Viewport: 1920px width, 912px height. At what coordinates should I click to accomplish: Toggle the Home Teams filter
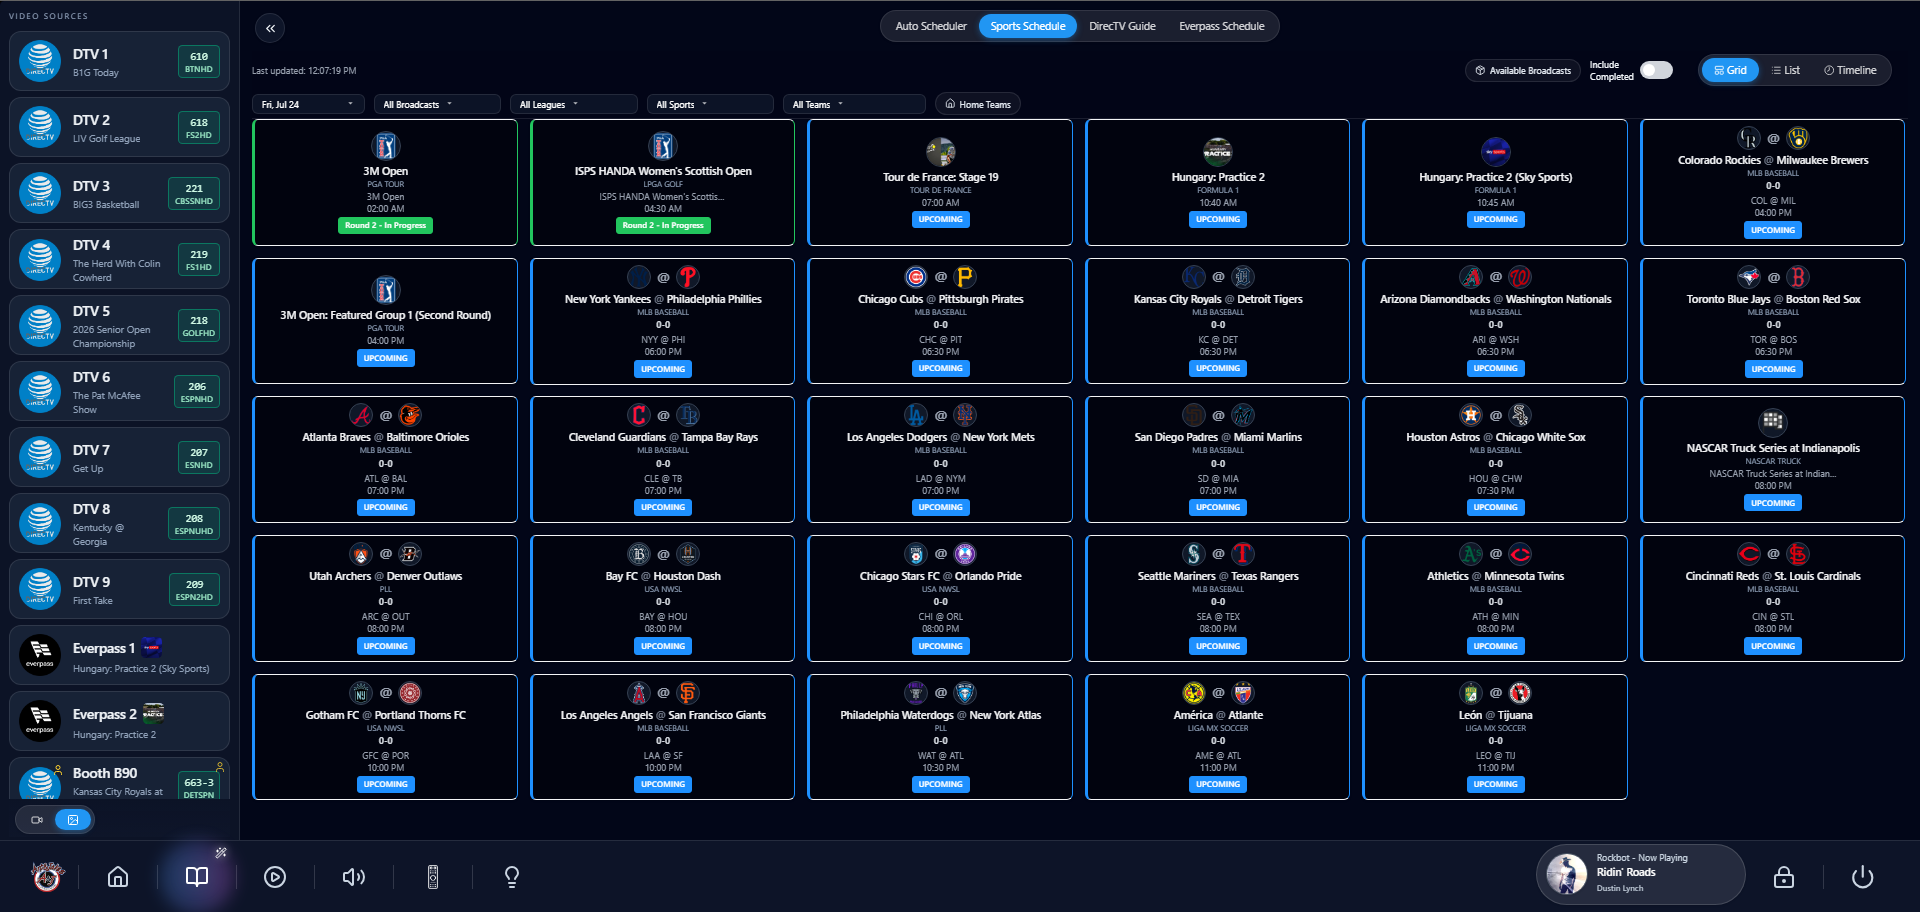point(978,104)
